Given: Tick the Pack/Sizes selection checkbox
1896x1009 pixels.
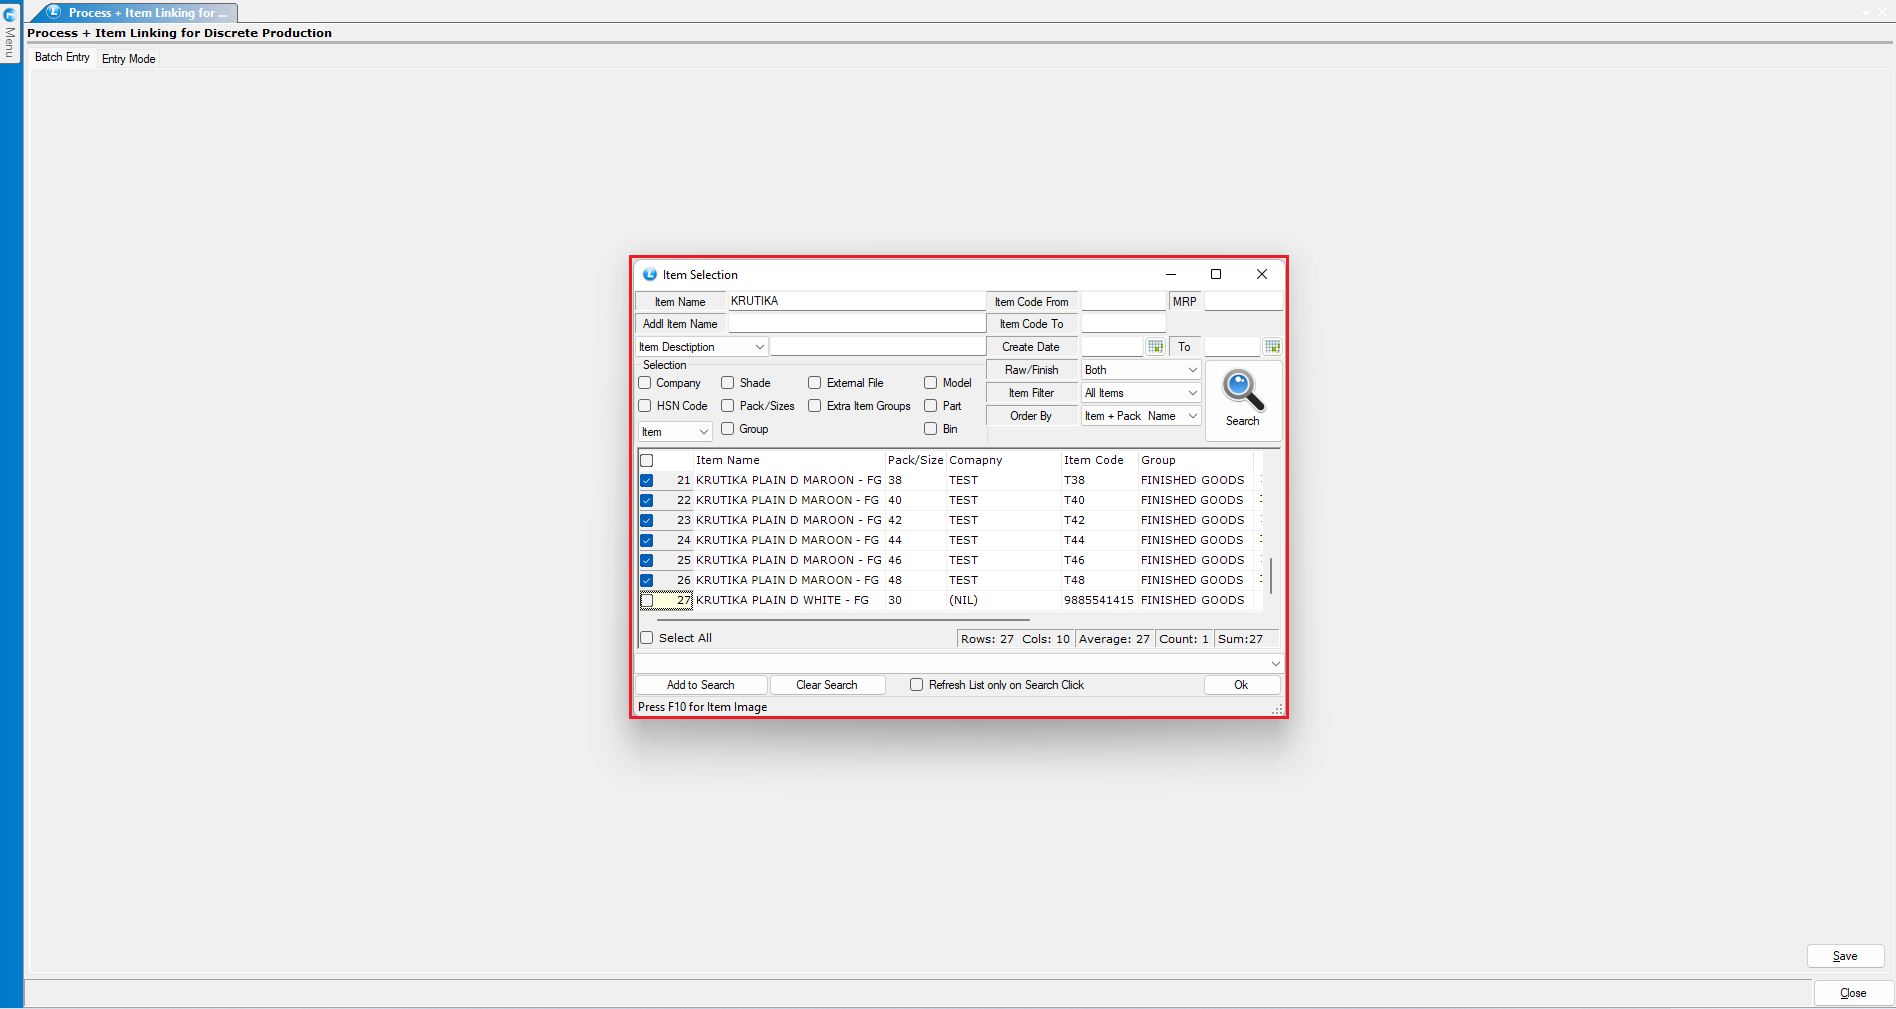Looking at the screenshot, I should tap(728, 406).
